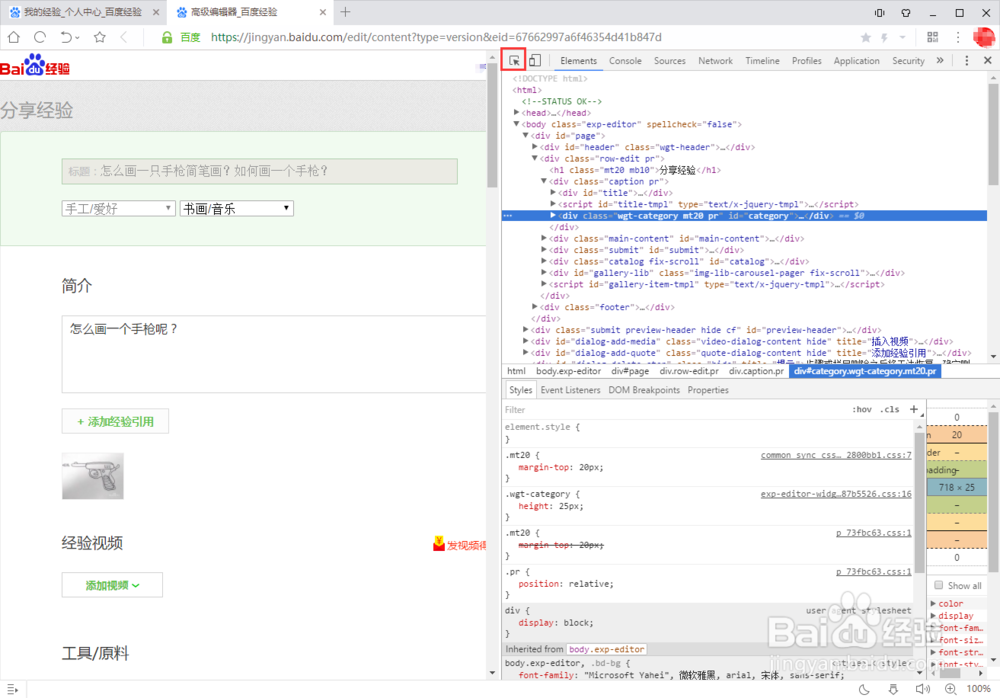Click the address bar URL
1000x698 pixels.
coord(436,37)
